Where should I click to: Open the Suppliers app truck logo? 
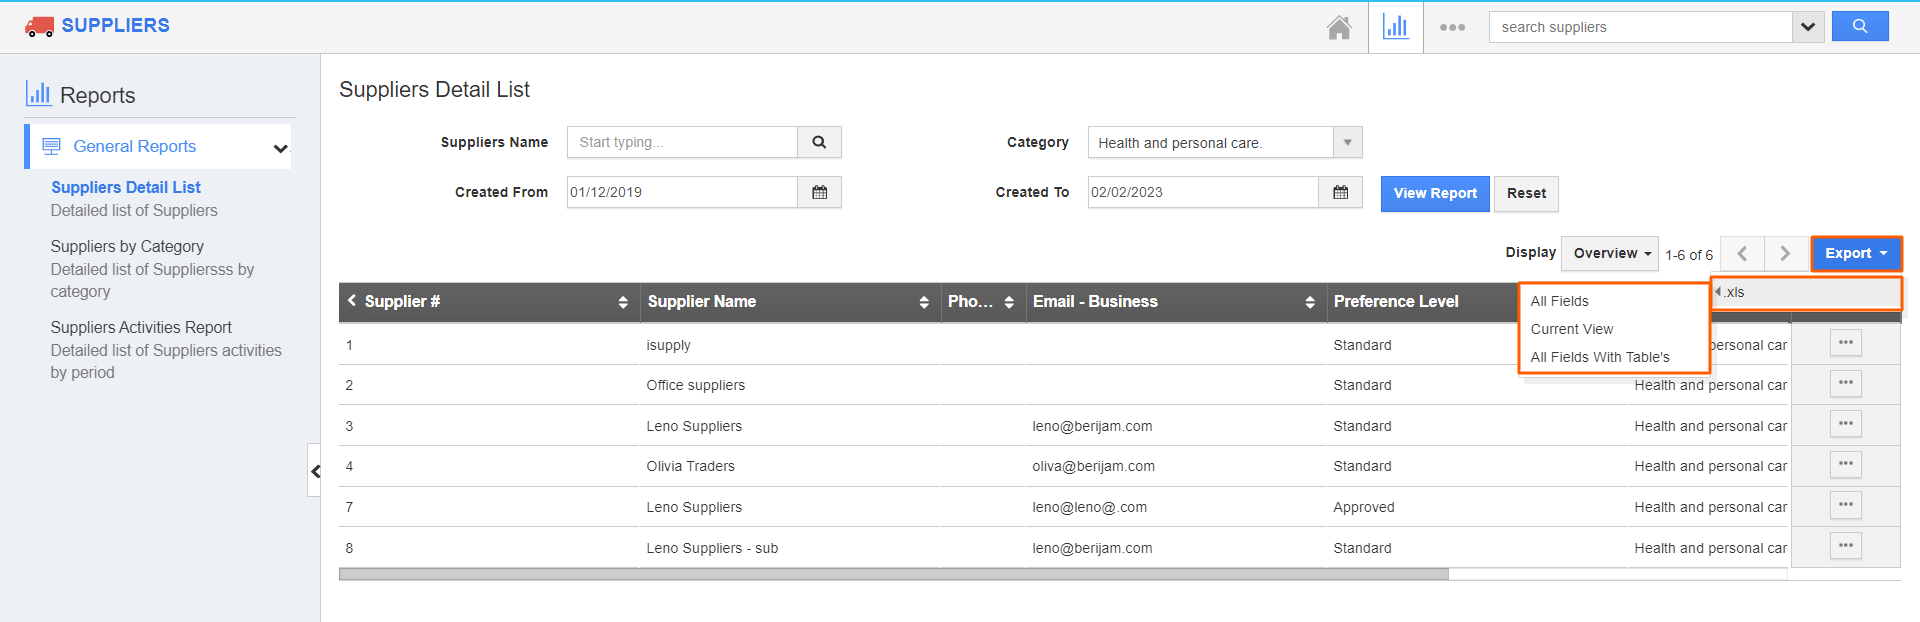39,26
